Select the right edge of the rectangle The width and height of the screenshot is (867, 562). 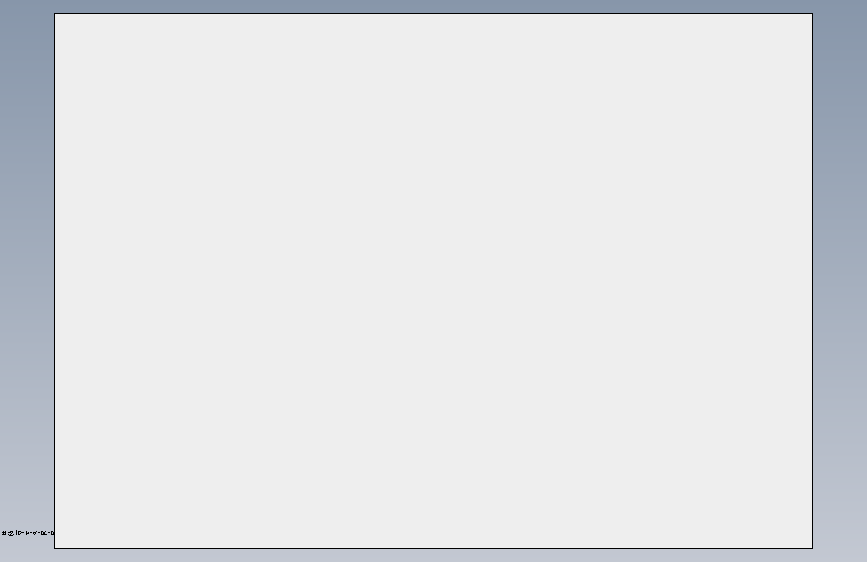click(x=812, y=281)
